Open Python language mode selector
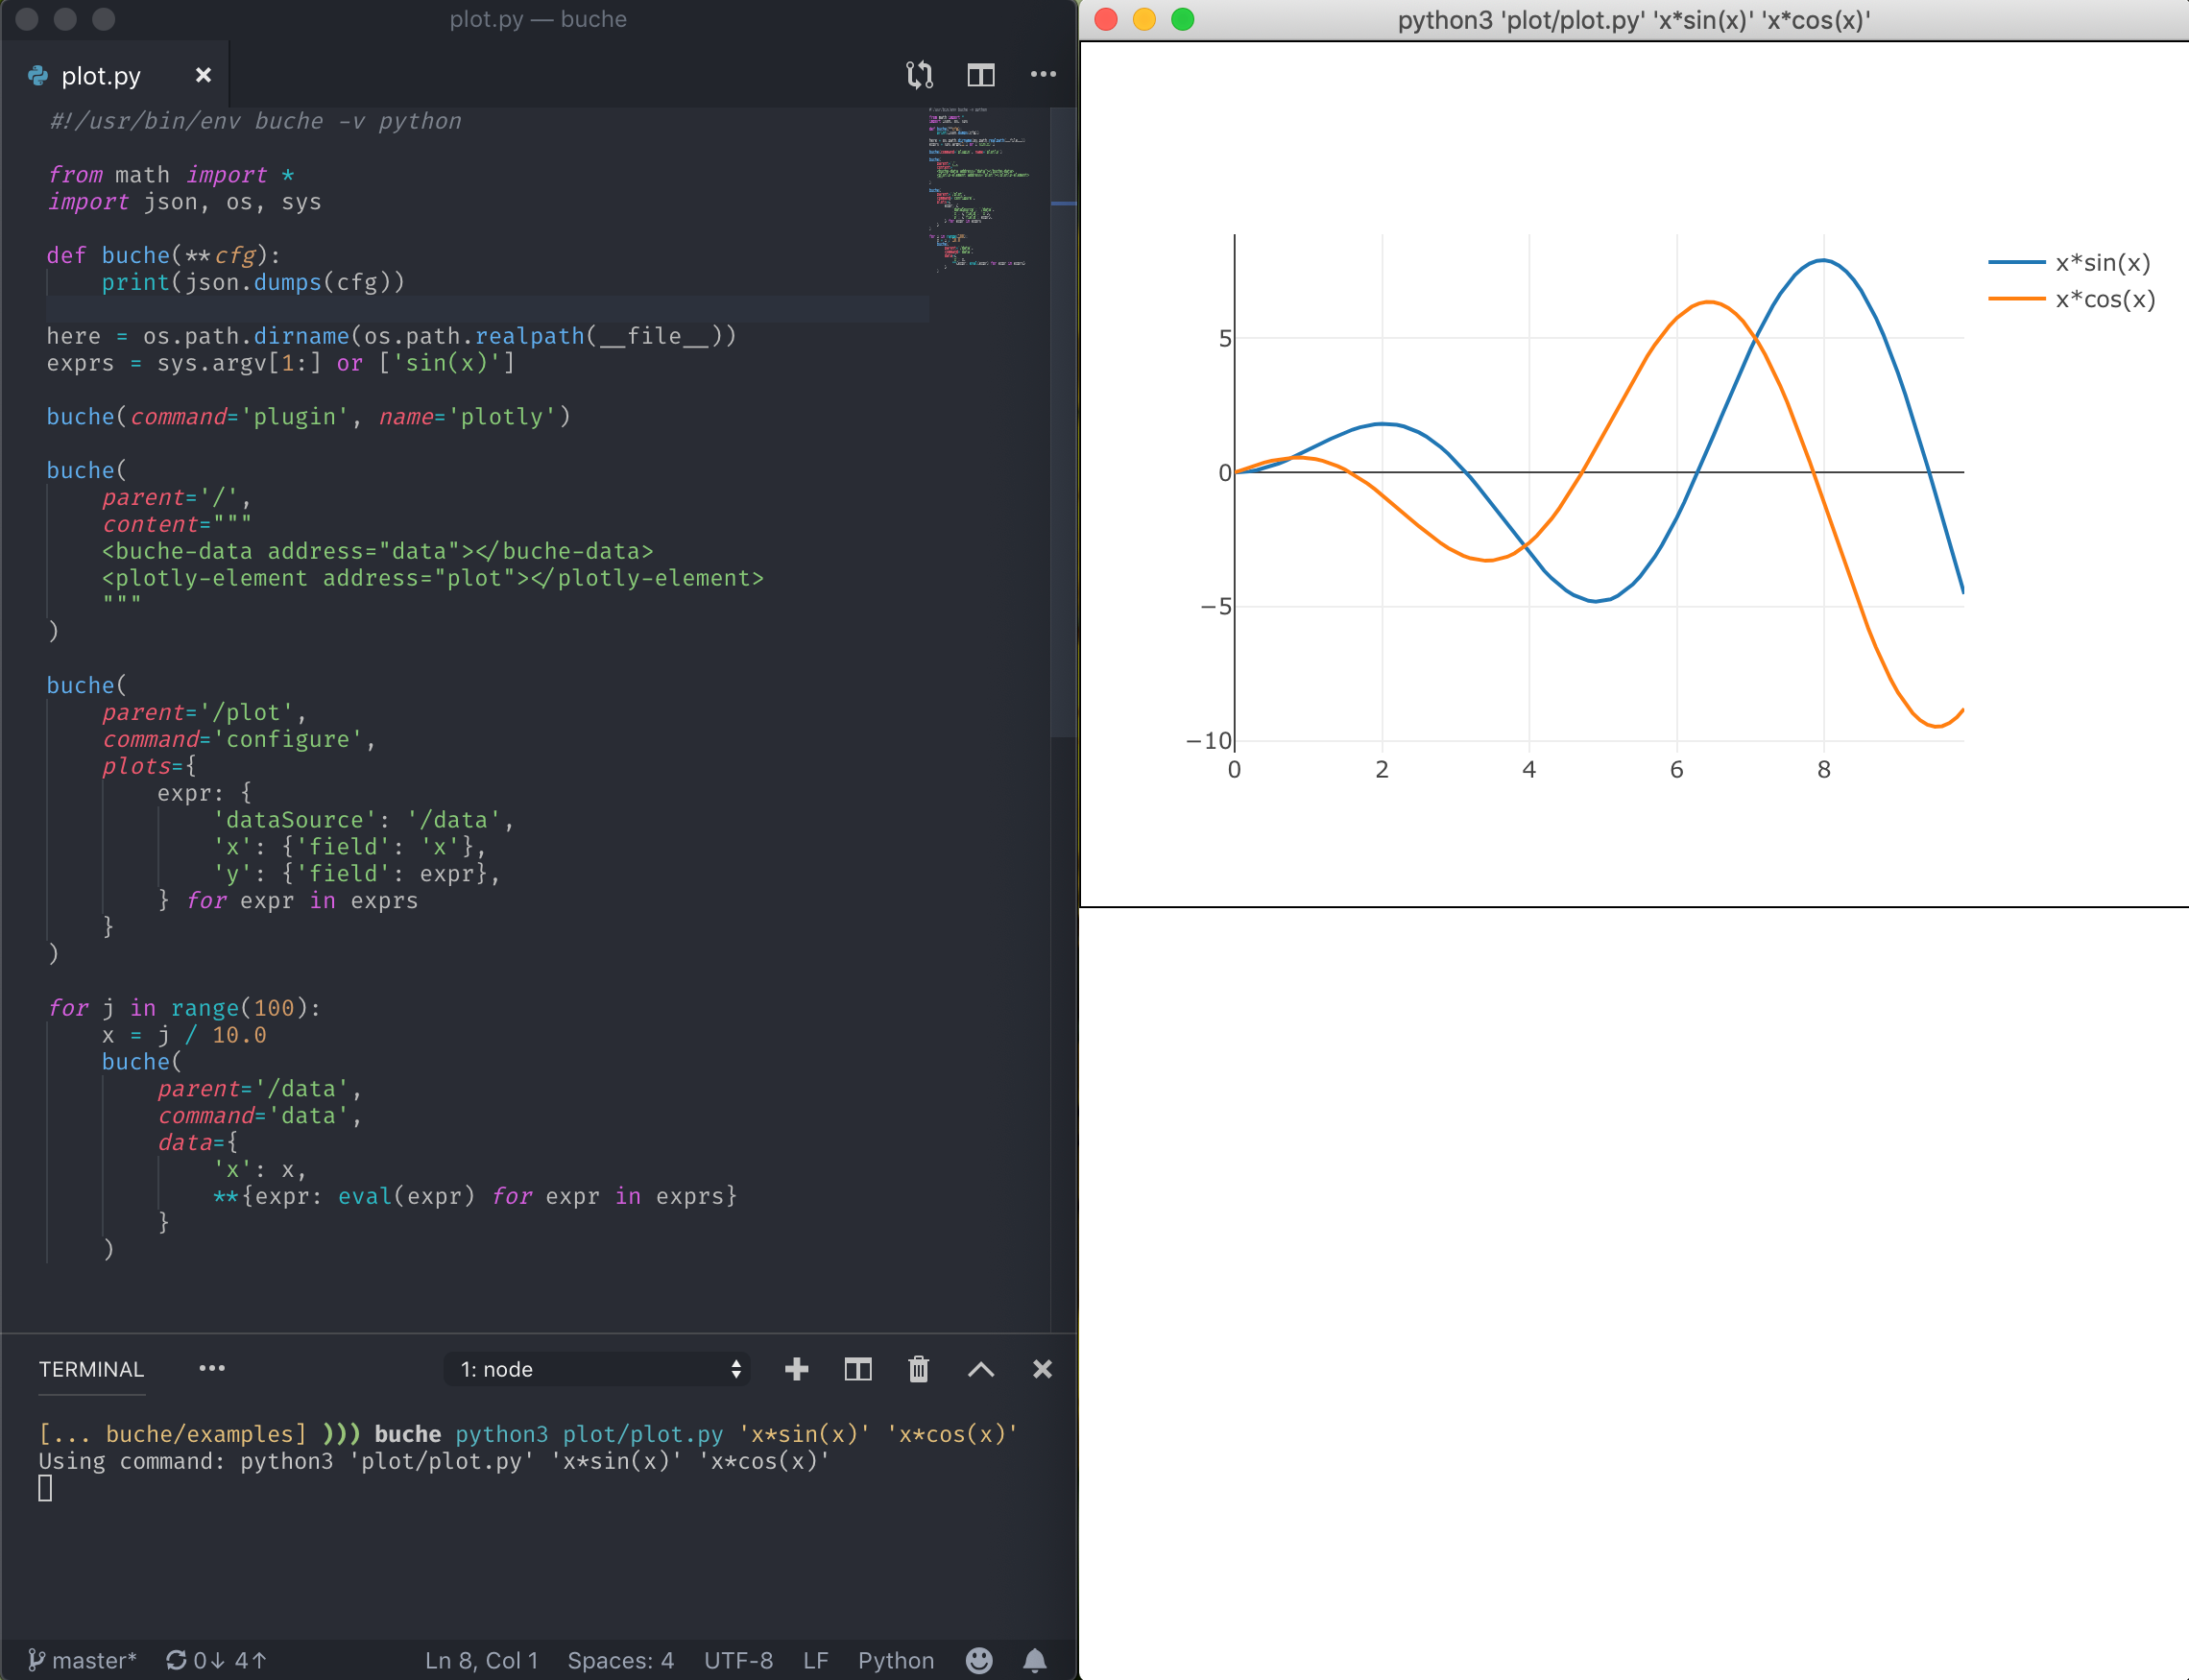The image size is (2189, 1680). 895,1660
